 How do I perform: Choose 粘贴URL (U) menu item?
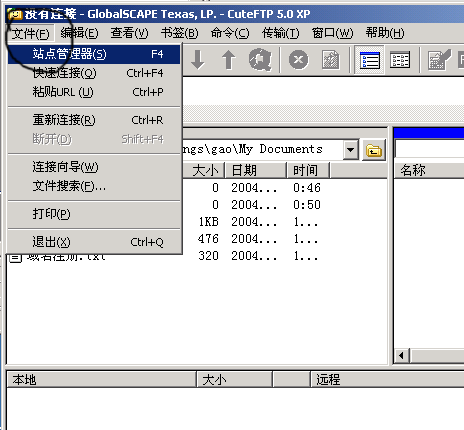tap(94, 92)
